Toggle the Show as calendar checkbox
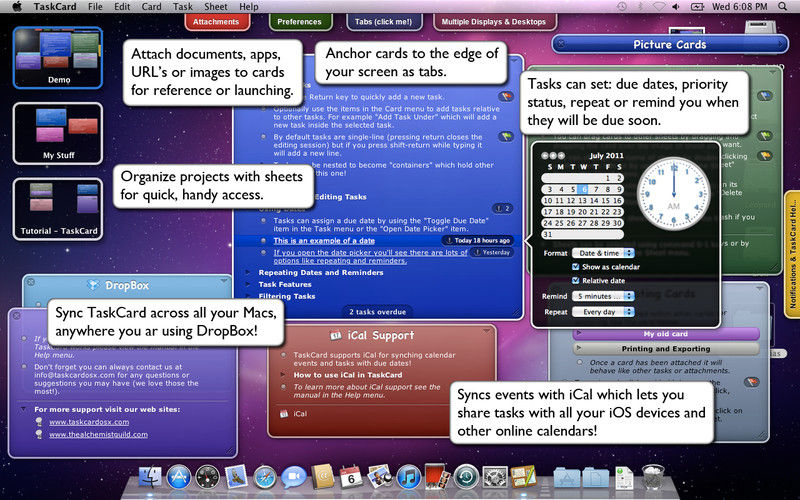Image resolution: width=800 pixels, height=500 pixels. pyautogui.click(x=576, y=267)
